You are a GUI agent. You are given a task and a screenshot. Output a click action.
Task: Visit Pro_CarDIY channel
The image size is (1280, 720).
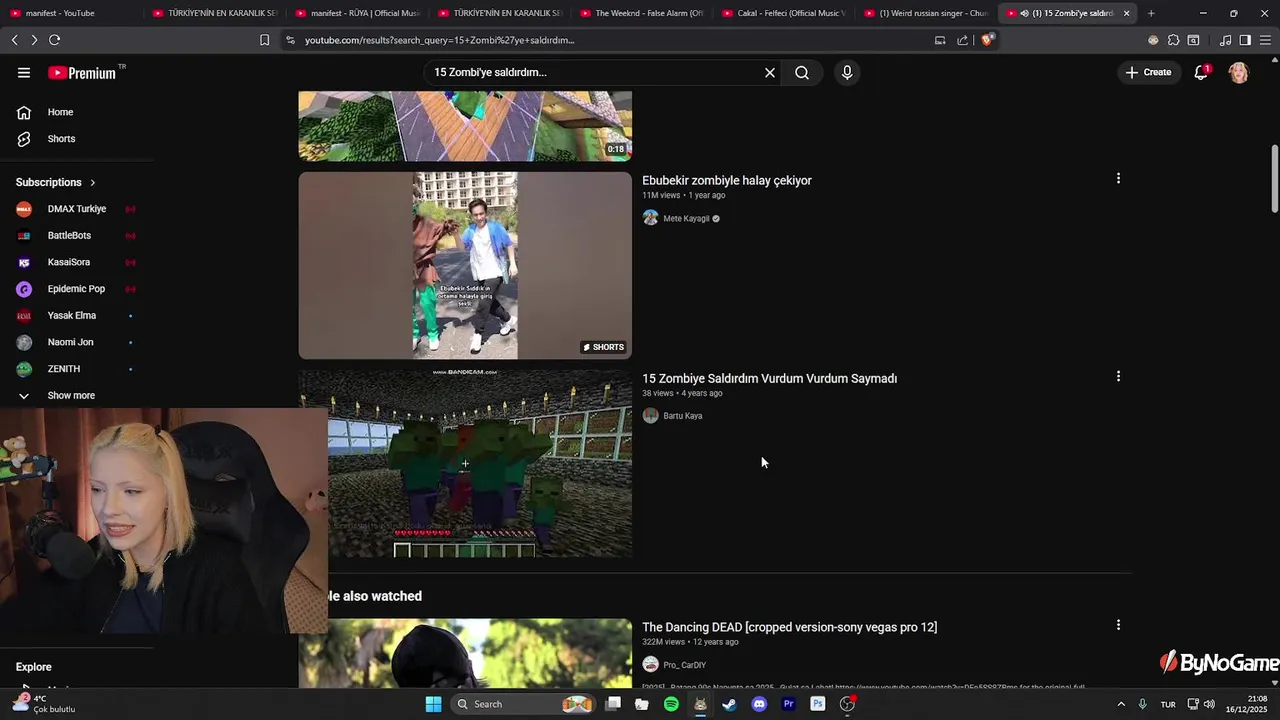[x=685, y=665]
